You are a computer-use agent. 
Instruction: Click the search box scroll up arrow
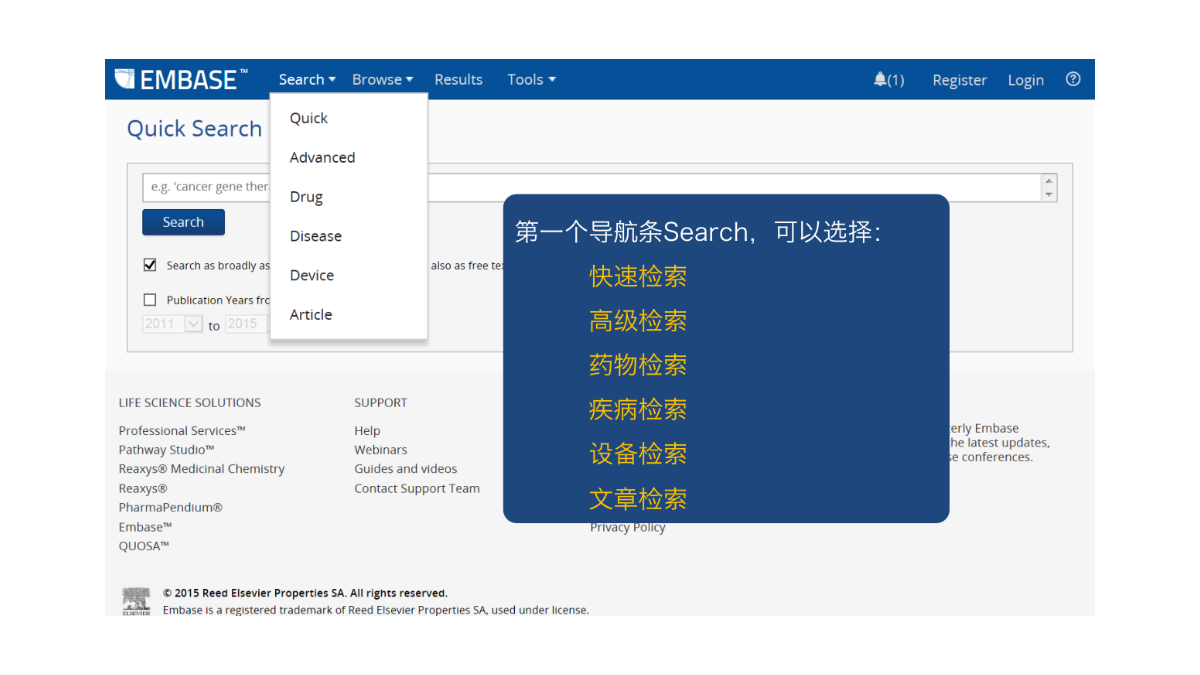1049,181
